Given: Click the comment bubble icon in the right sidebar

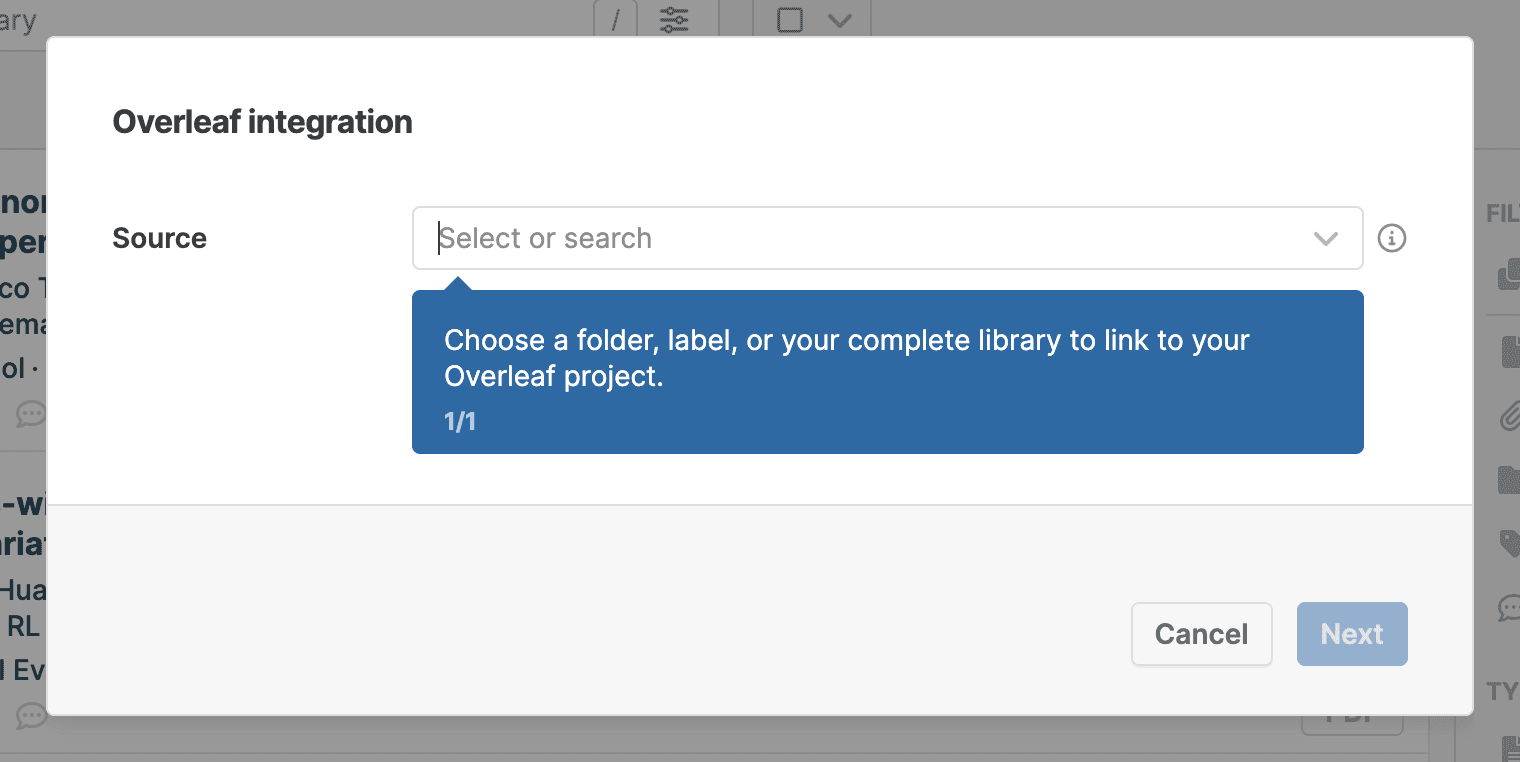Looking at the screenshot, I should (x=1509, y=607).
